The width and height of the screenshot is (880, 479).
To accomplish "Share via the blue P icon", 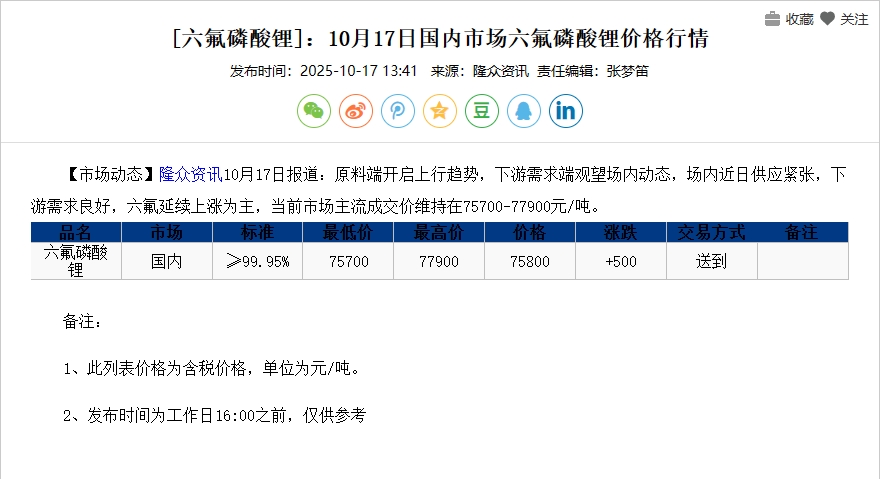I will click(398, 111).
